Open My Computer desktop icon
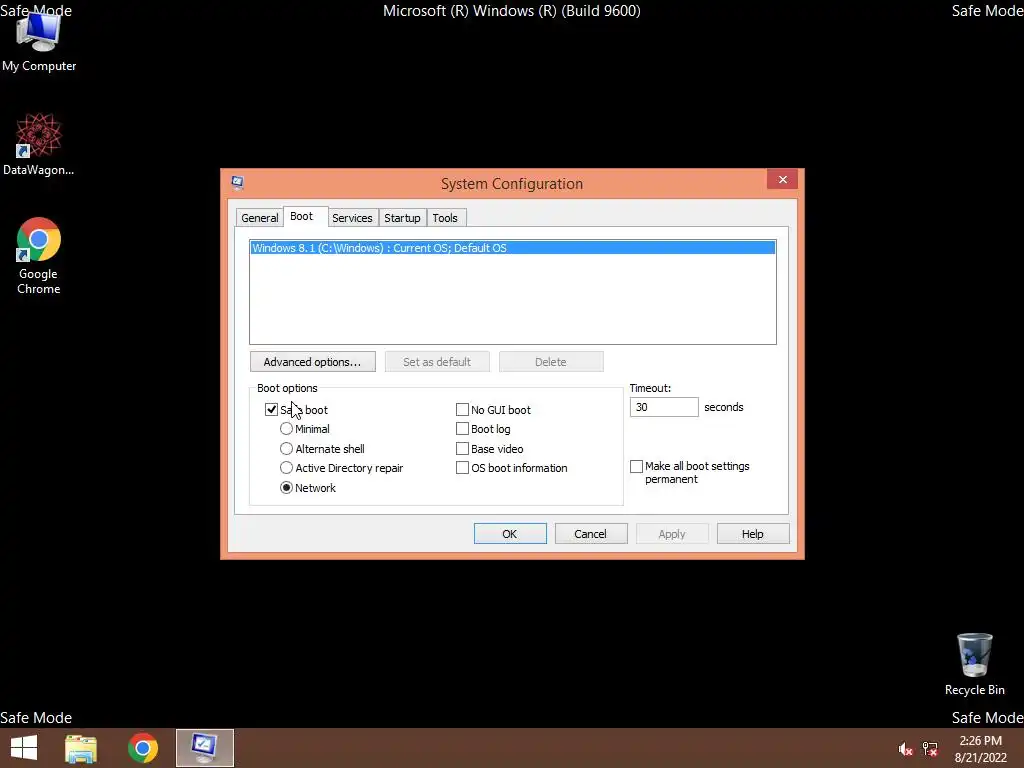The width and height of the screenshot is (1024, 768). (39, 41)
